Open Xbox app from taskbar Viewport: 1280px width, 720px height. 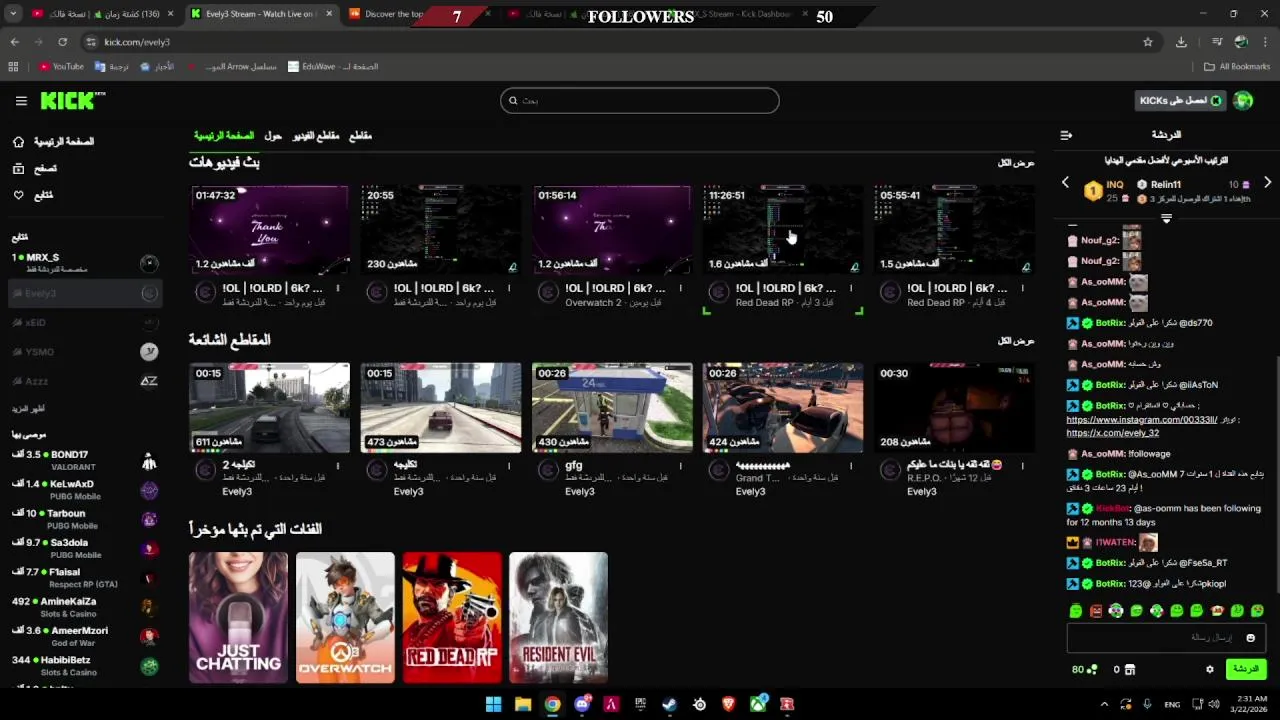pyautogui.click(x=758, y=704)
